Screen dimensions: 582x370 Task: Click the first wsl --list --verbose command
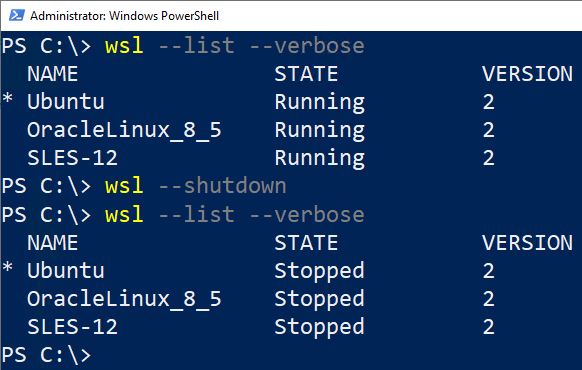(x=235, y=46)
